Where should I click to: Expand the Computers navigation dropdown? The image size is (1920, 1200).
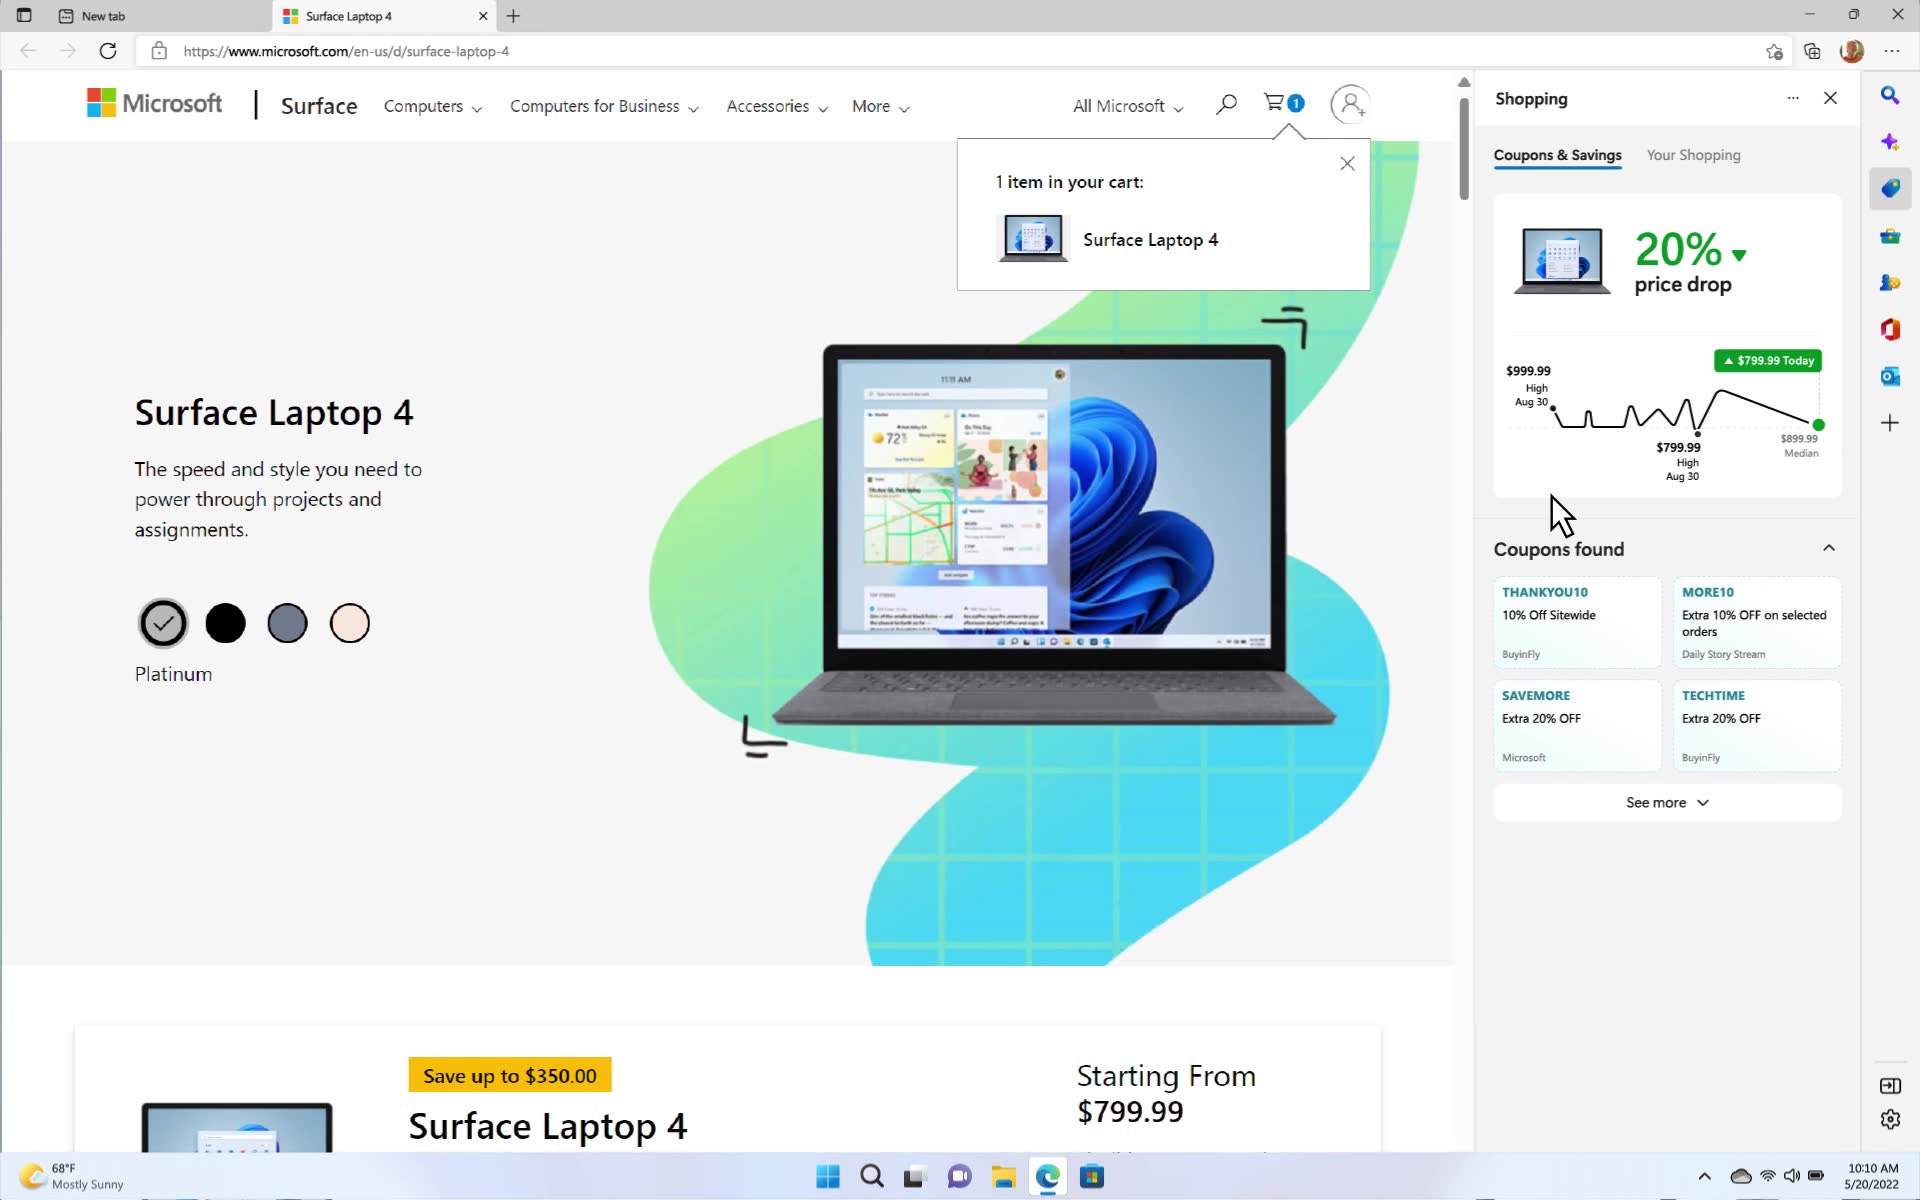pyautogui.click(x=431, y=105)
